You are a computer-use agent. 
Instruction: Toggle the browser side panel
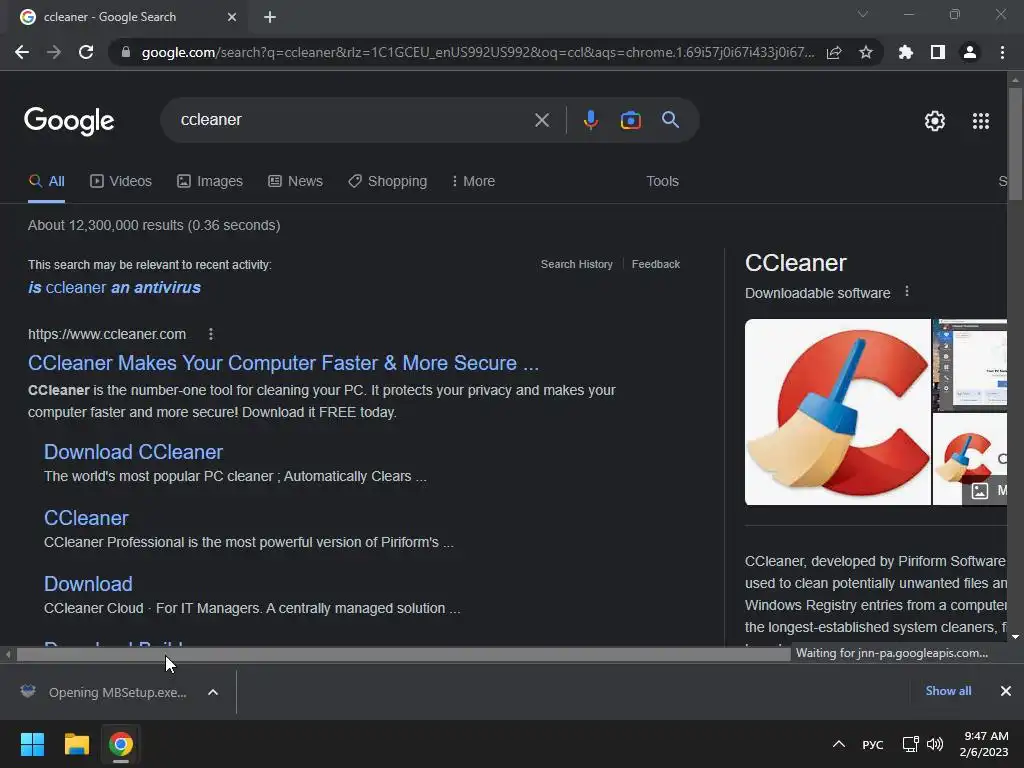tap(938, 52)
